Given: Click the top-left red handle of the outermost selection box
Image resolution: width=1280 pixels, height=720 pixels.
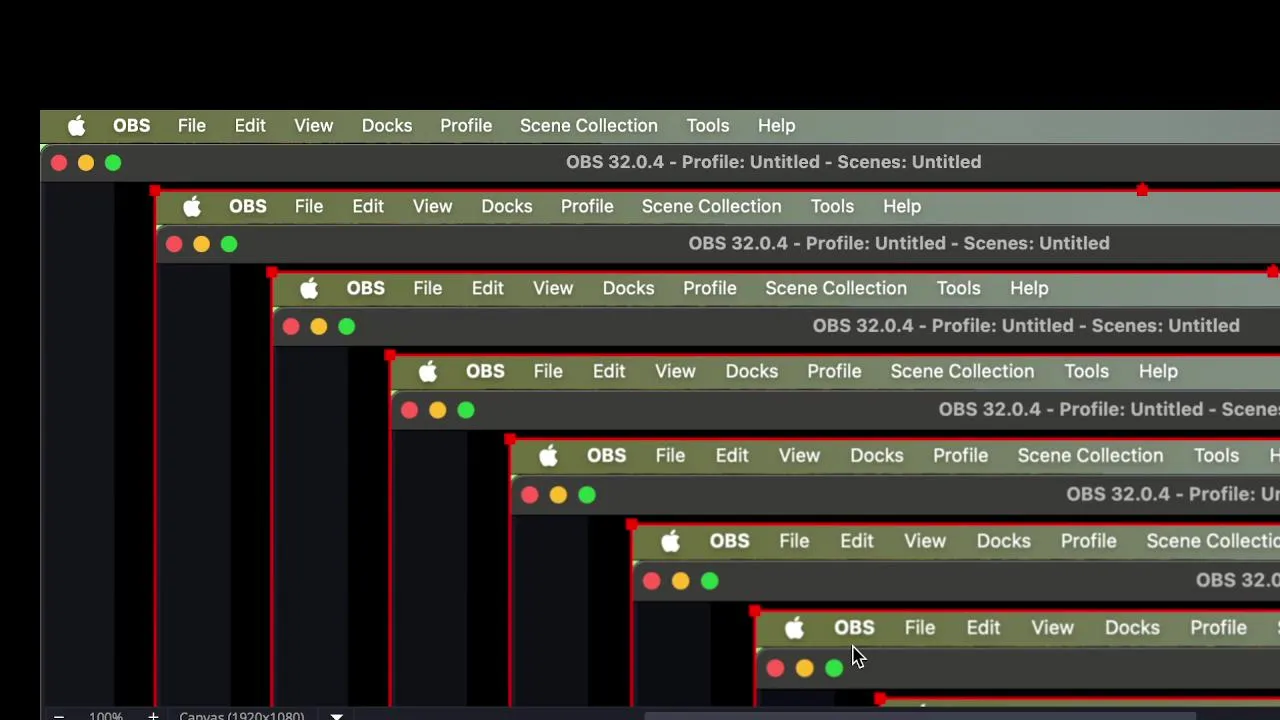Looking at the screenshot, I should [x=155, y=190].
